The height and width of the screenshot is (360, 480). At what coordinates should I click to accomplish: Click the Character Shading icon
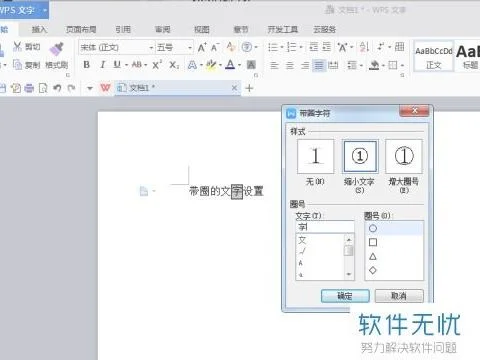tap(251, 65)
